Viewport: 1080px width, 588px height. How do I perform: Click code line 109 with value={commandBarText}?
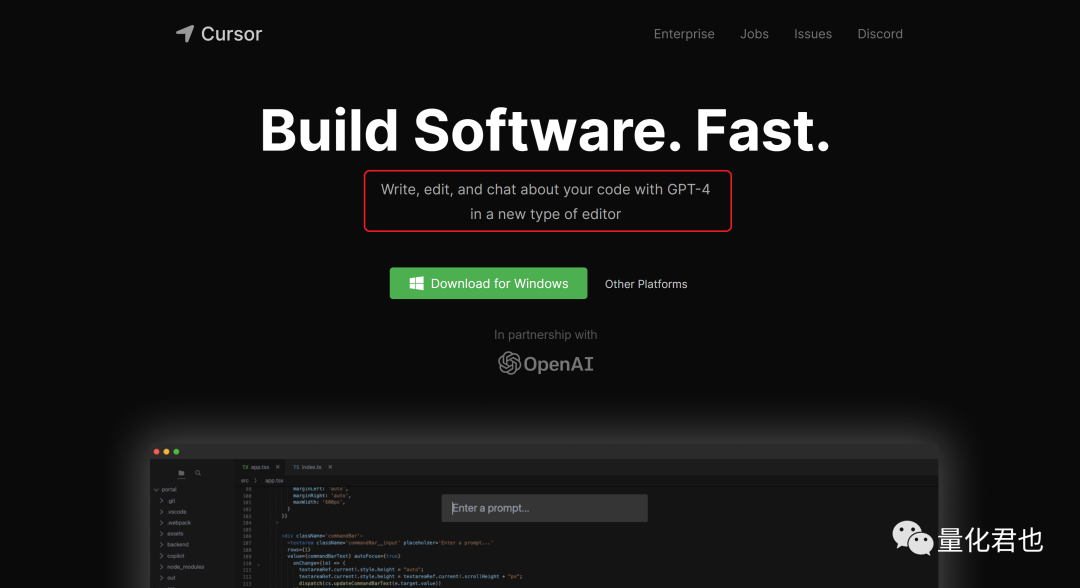point(344,556)
